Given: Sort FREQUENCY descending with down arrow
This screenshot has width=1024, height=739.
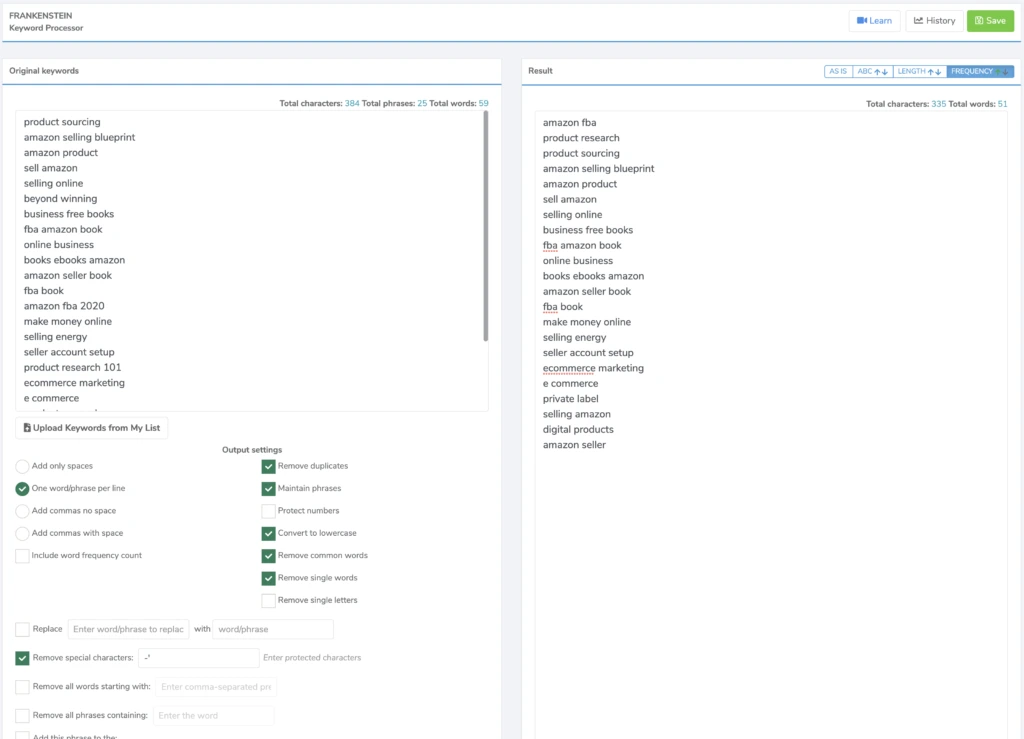Looking at the screenshot, I should point(1006,72).
